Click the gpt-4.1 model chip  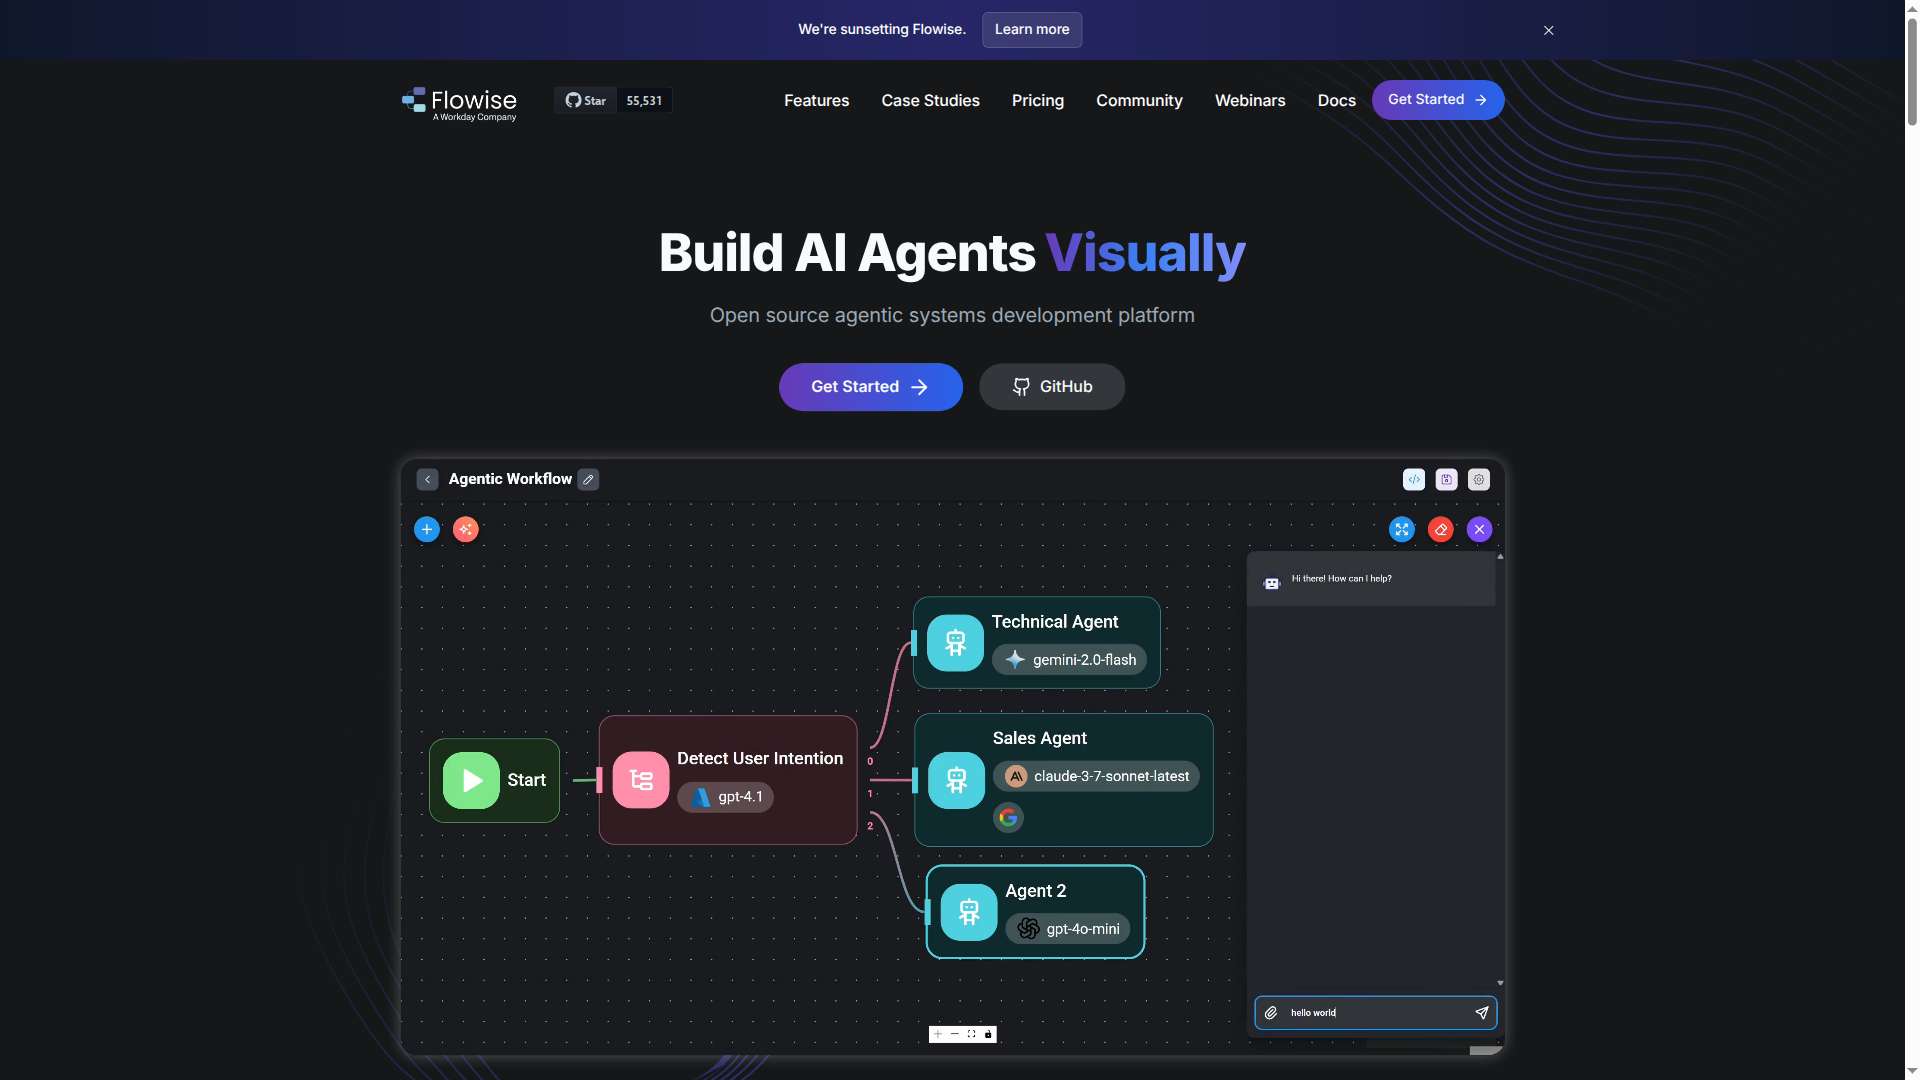(725, 797)
